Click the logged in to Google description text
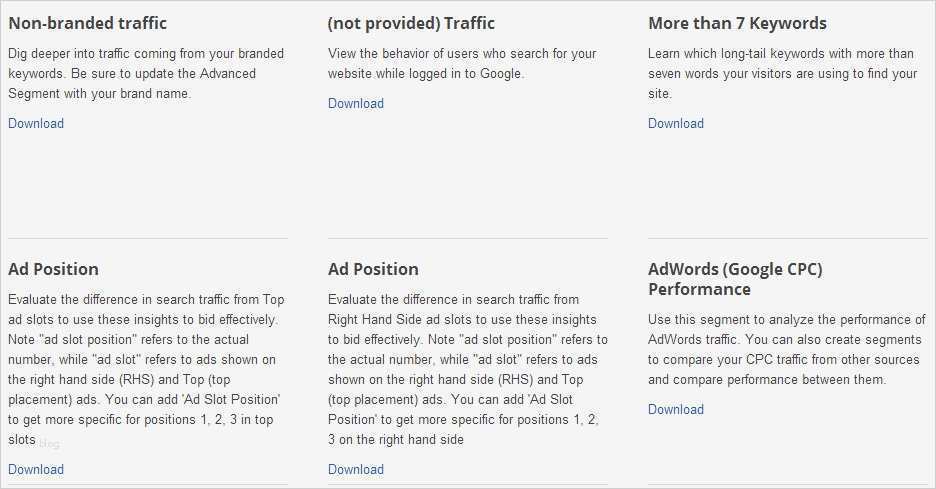 coord(460,64)
